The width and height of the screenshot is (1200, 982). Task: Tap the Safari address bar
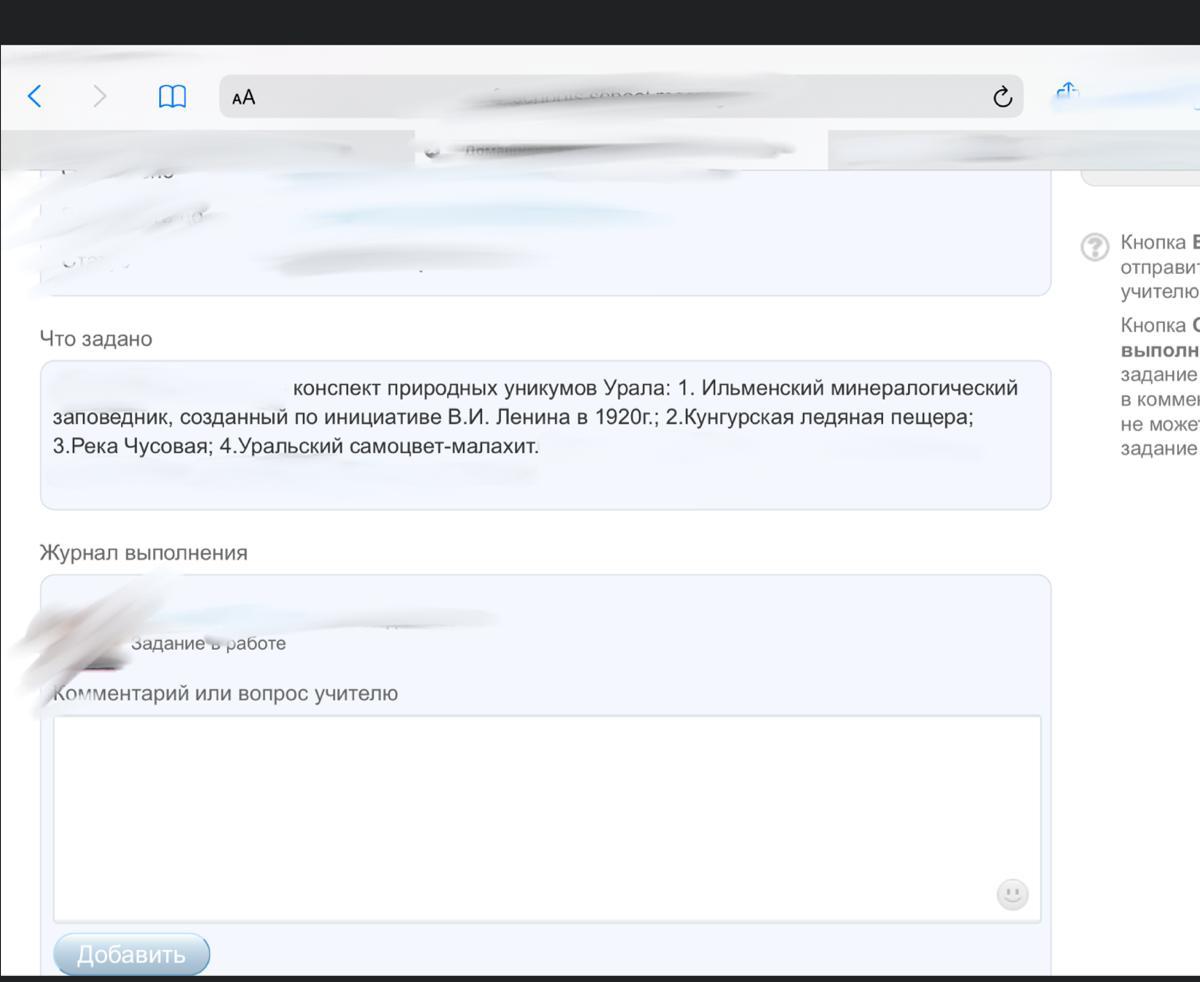[621, 96]
